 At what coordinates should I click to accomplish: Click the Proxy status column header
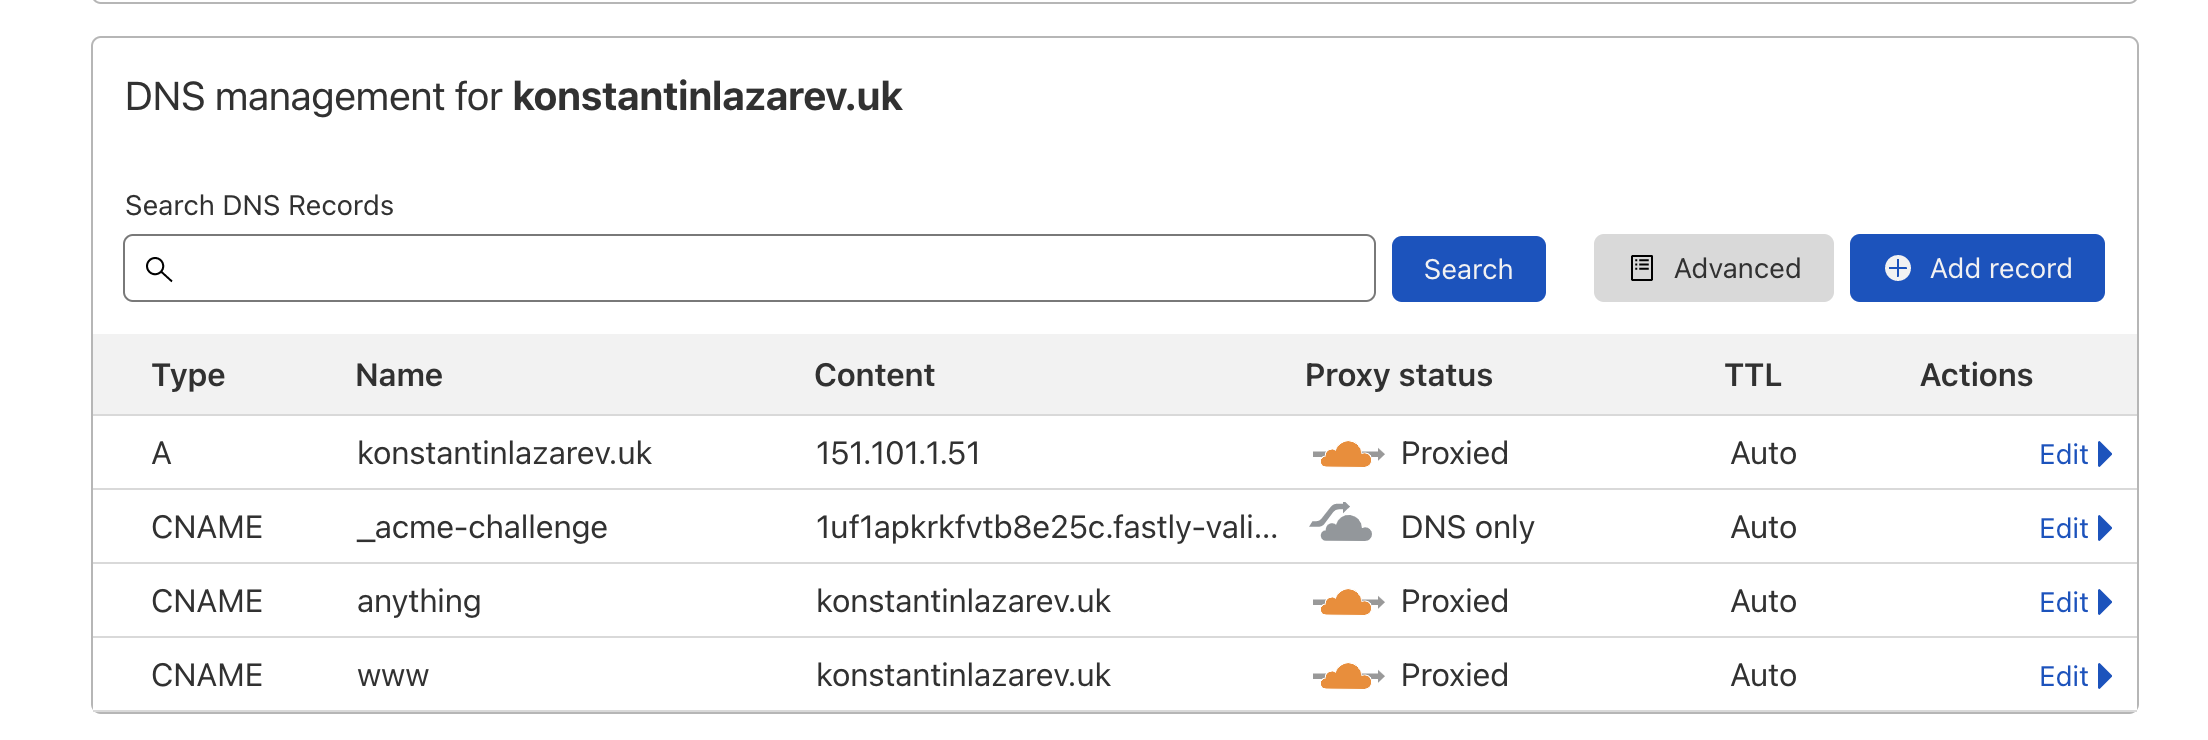1398,375
